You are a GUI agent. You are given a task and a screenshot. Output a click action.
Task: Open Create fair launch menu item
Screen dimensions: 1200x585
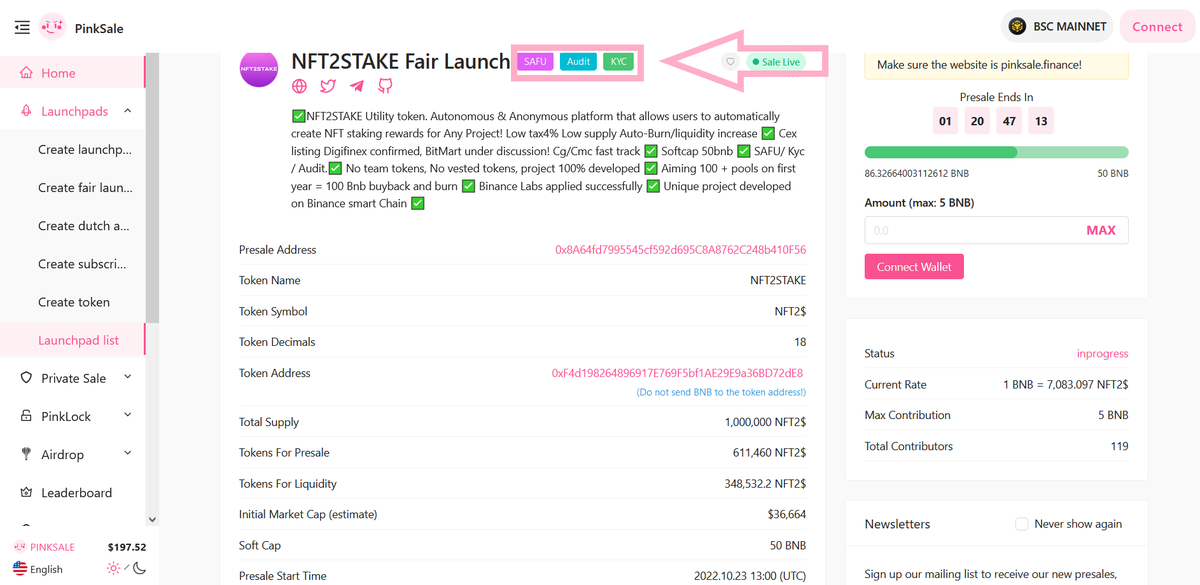[84, 187]
